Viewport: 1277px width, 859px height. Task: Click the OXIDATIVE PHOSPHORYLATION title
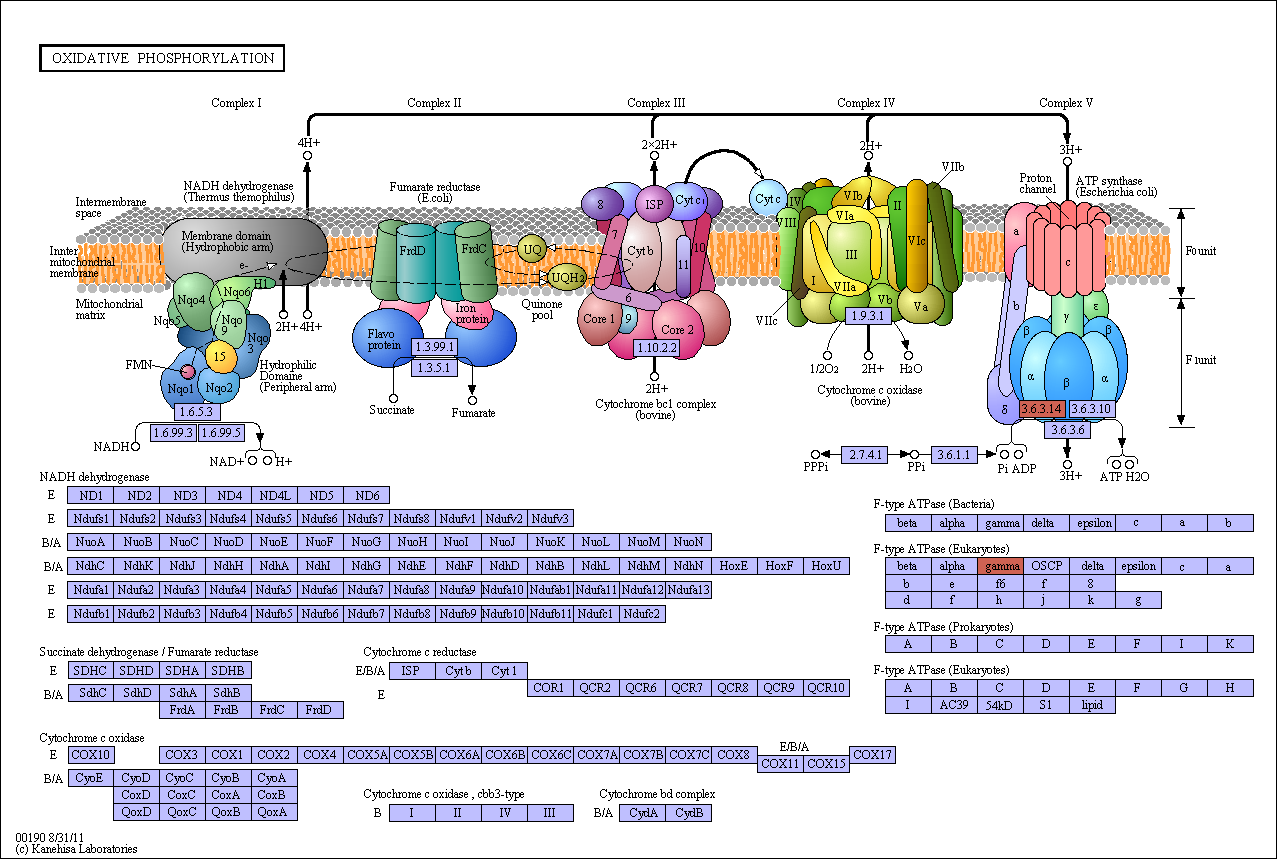(162, 58)
